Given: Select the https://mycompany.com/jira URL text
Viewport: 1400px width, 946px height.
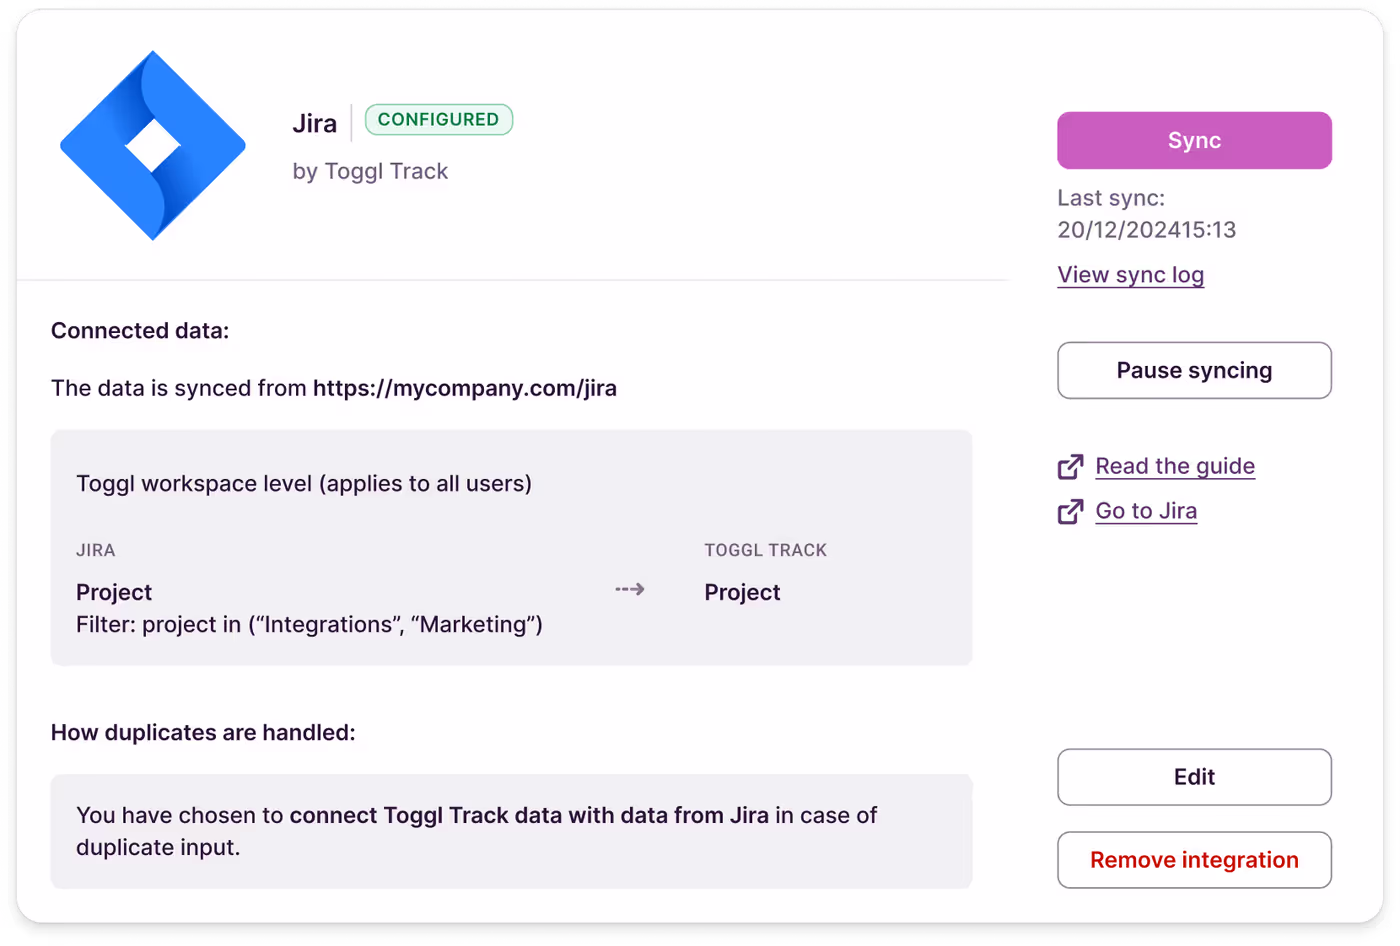Looking at the screenshot, I should click(x=465, y=388).
